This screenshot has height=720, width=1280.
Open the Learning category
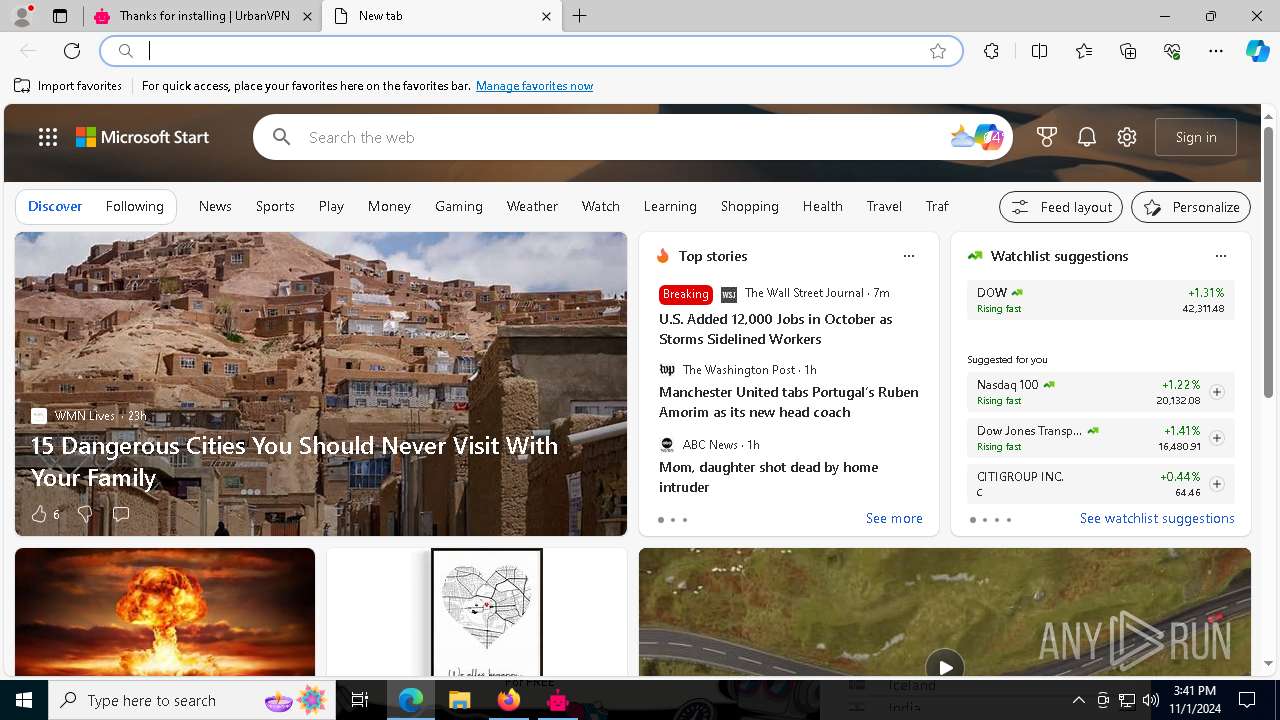tap(670, 206)
